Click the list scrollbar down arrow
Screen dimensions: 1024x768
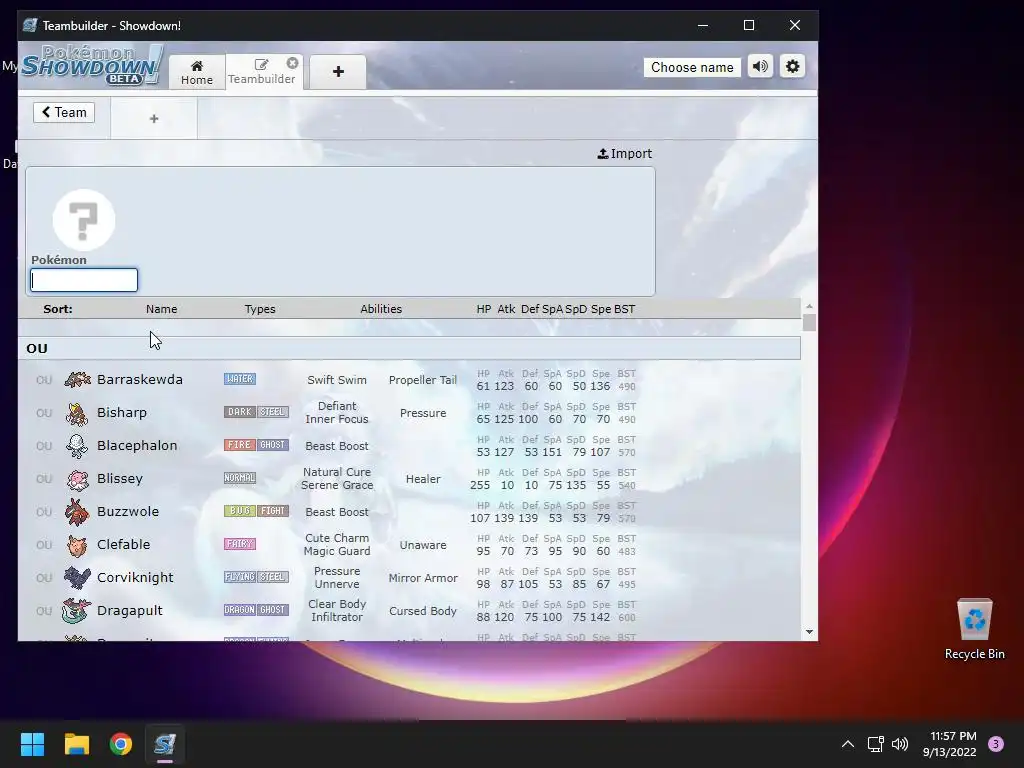pyautogui.click(x=809, y=632)
